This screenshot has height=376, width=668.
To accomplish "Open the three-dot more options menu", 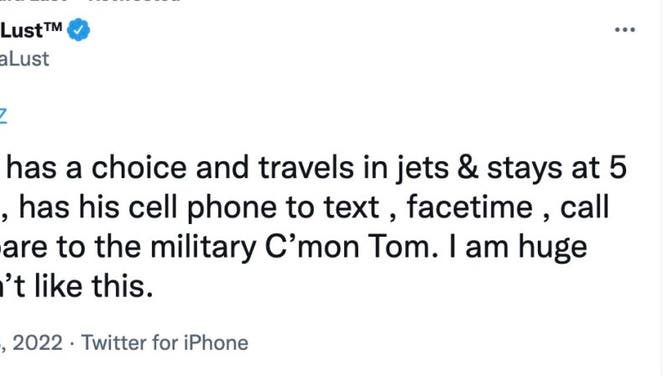I will pos(625,30).
